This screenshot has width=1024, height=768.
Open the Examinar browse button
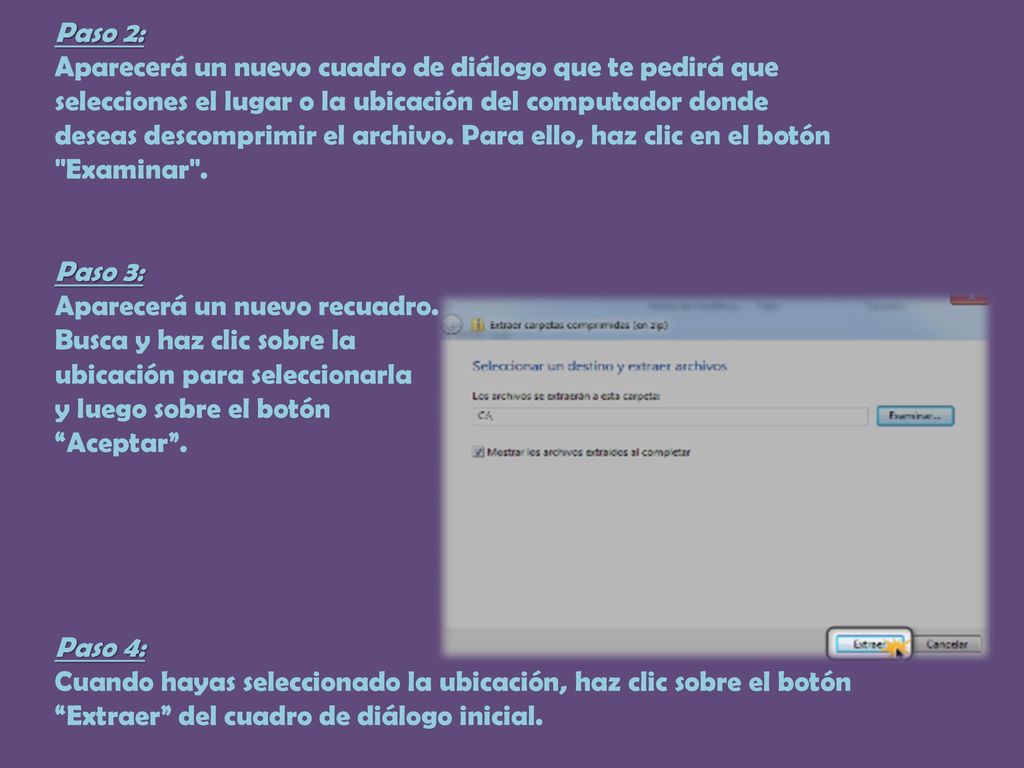[915, 416]
